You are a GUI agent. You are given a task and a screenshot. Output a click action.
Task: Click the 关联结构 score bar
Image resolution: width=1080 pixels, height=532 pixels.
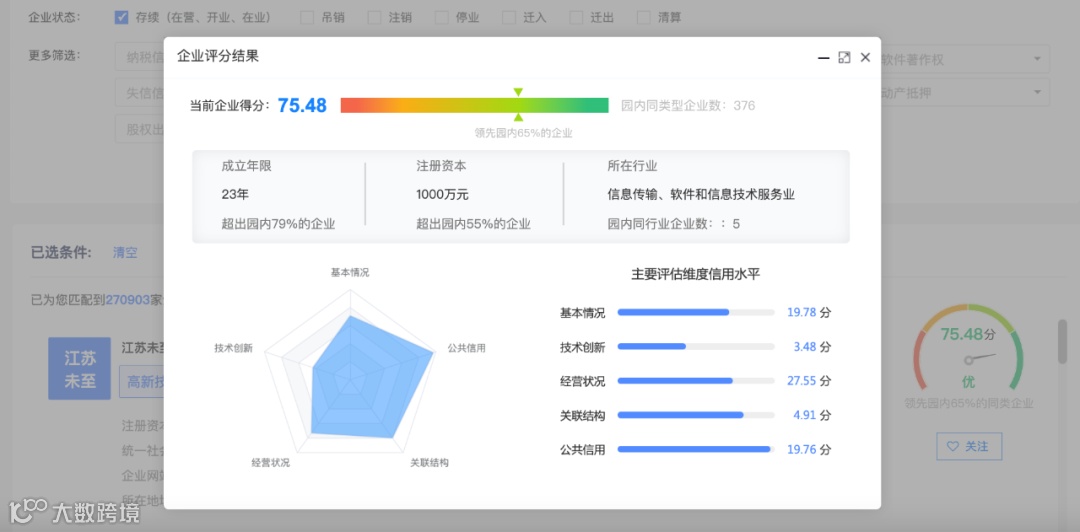pos(696,415)
